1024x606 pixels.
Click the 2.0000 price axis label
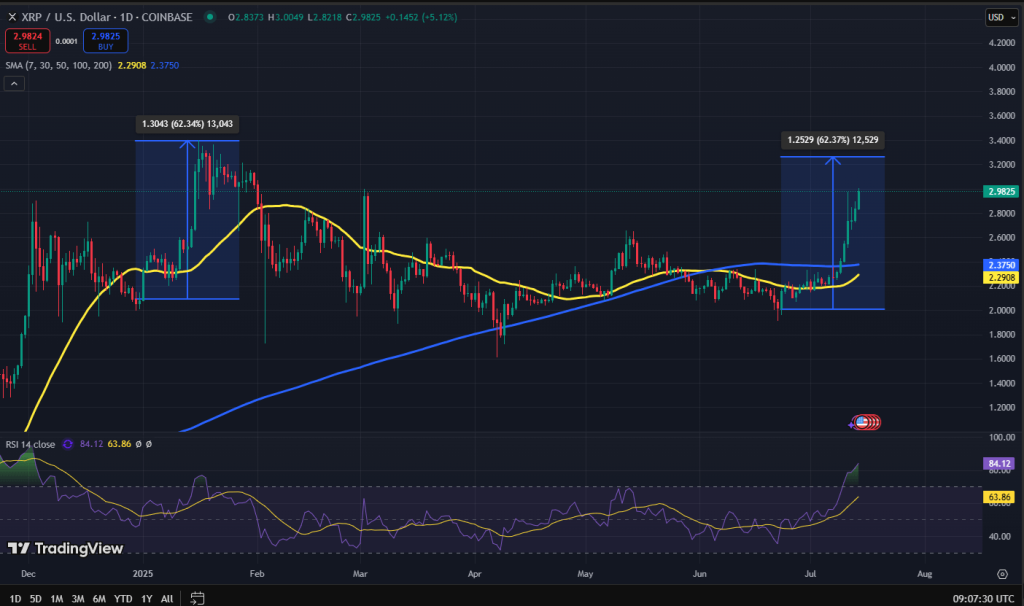pyautogui.click(x=1002, y=310)
